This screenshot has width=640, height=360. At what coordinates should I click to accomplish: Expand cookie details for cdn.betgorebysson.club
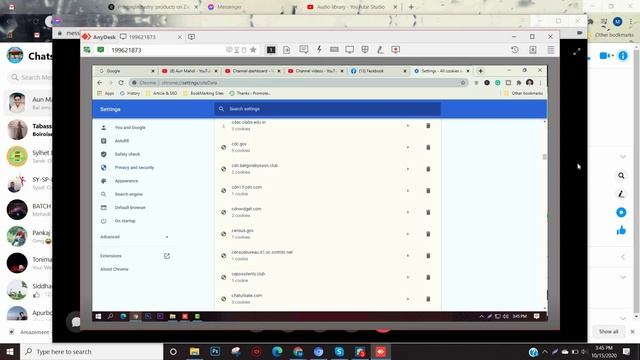click(x=408, y=169)
